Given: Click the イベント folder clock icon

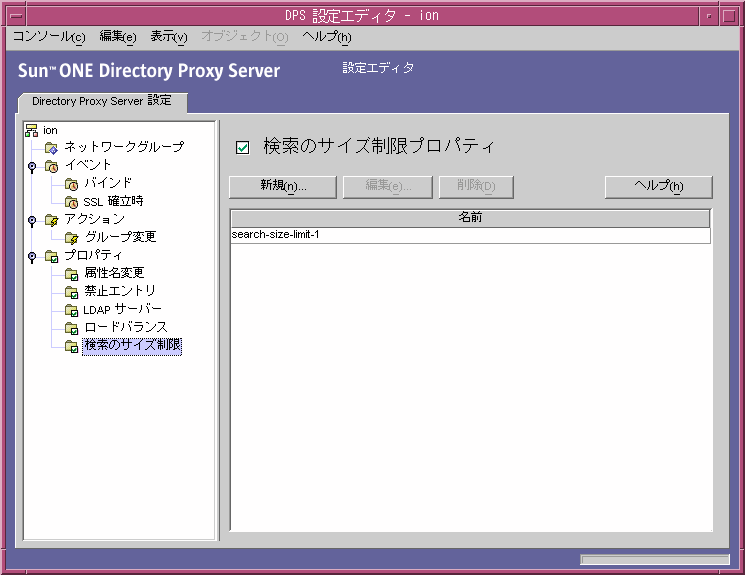Looking at the screenshot, I should (51, 166).
